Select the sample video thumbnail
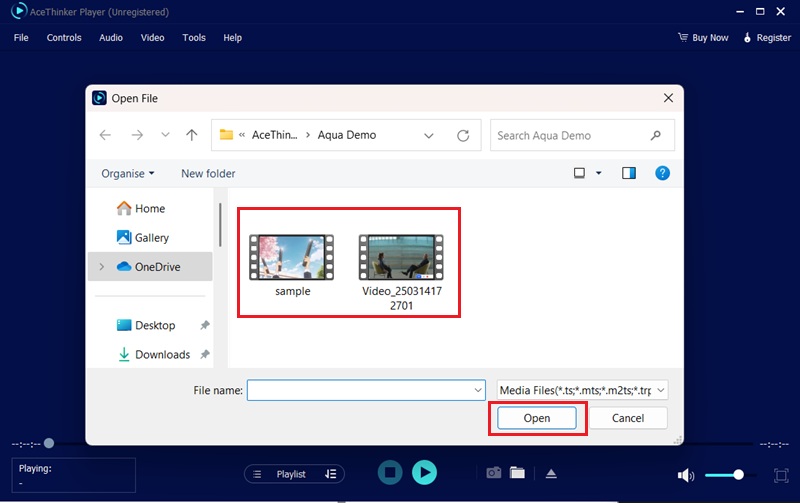 292,258
